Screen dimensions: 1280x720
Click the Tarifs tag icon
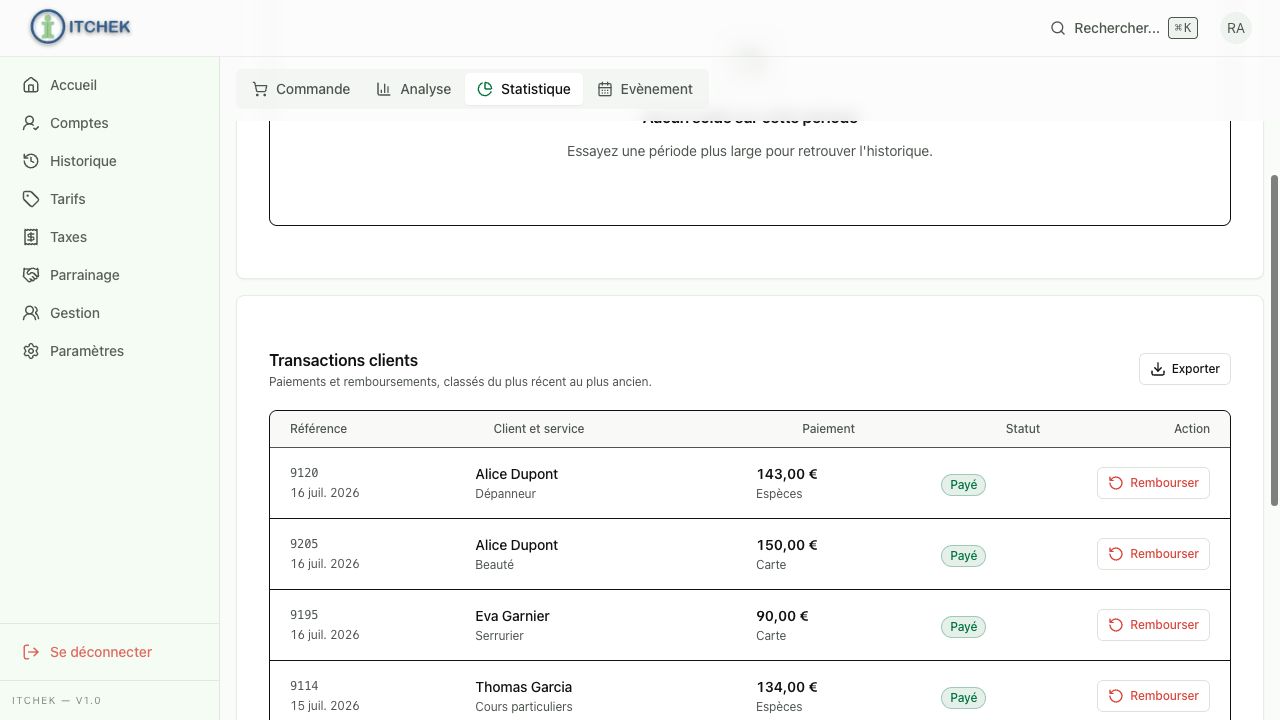coord(31,199)
